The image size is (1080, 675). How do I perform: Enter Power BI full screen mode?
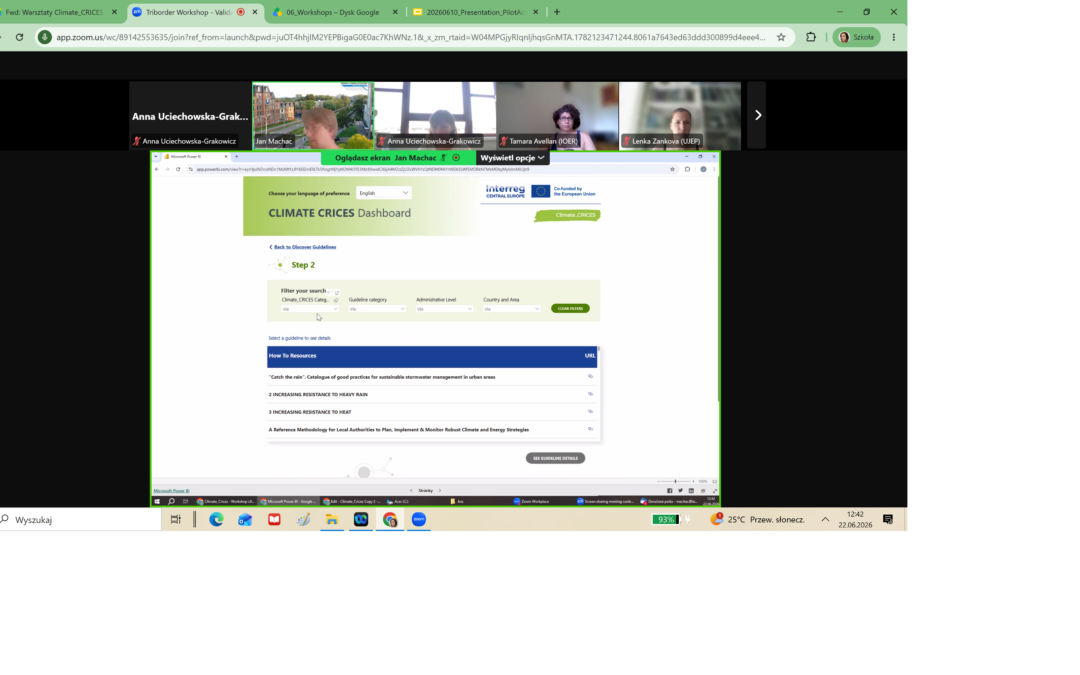tap(714, 490)
